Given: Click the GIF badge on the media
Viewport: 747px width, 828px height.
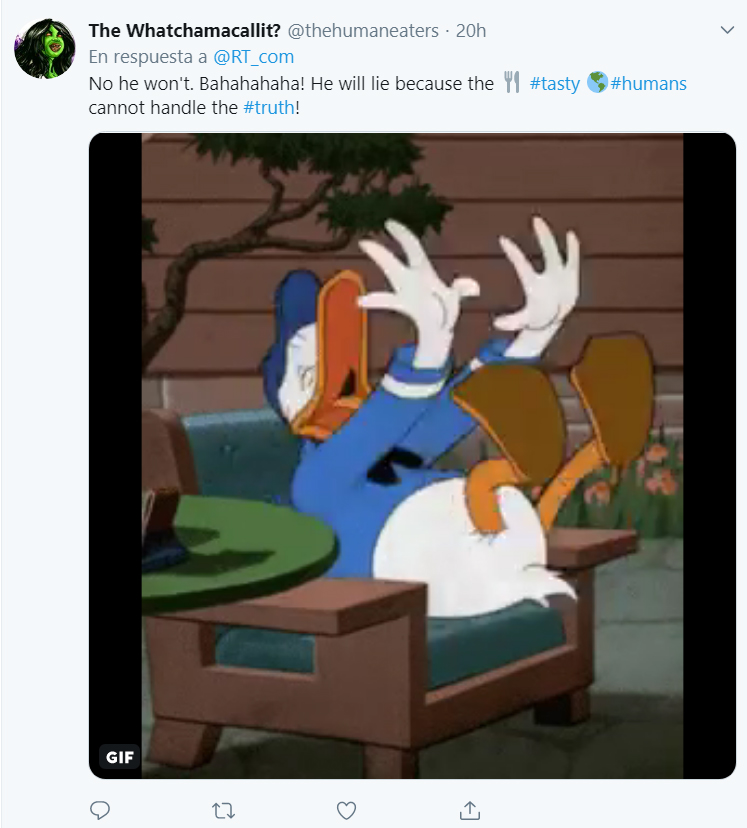Looking at the screenshot, I should [x=120, y=757].
